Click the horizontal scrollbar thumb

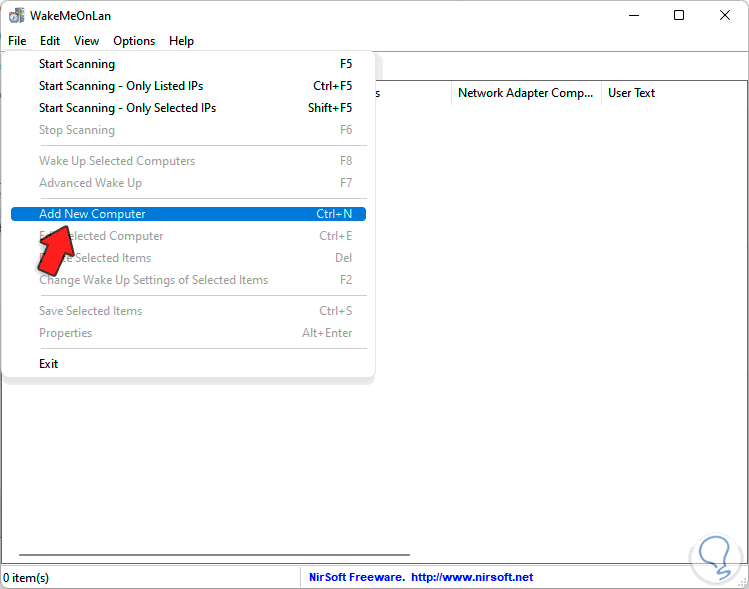click(214, 555)
